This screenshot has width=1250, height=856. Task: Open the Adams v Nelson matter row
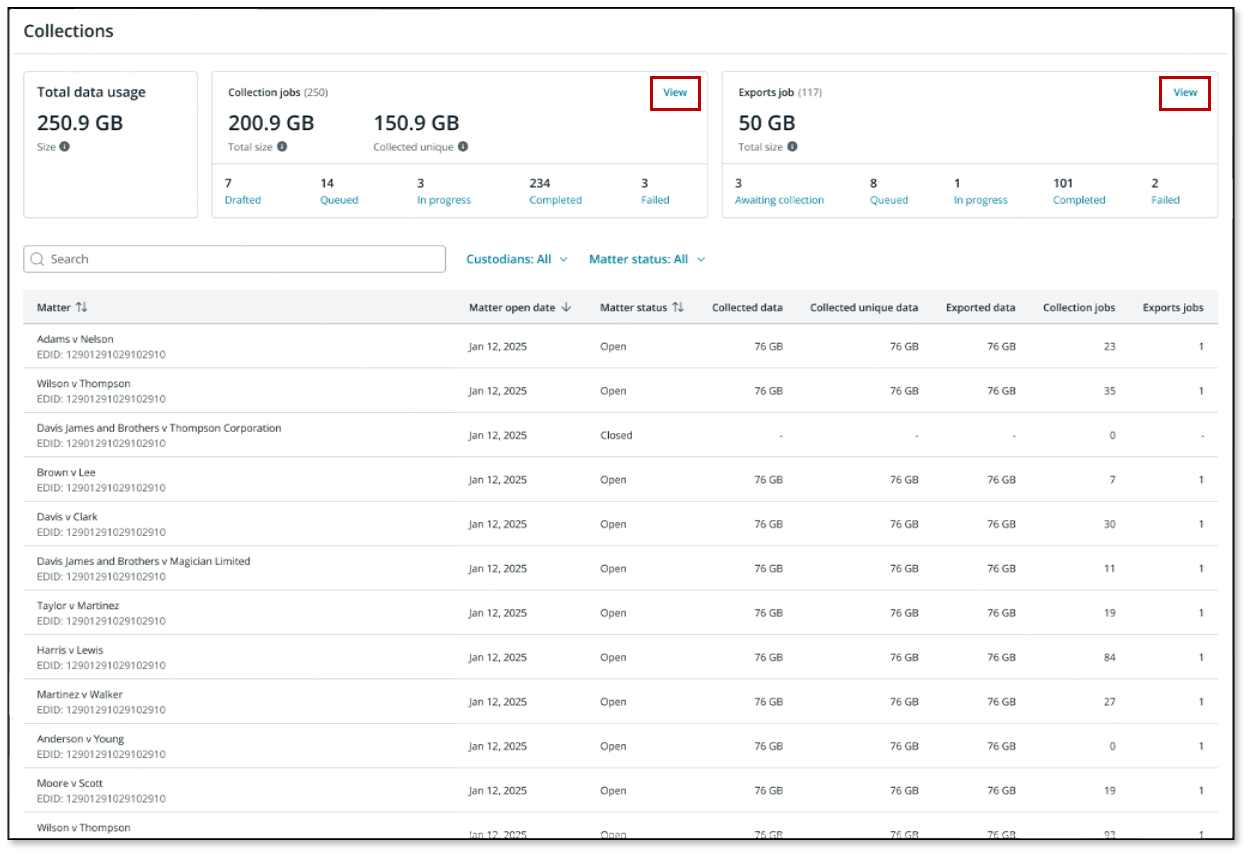75,340
